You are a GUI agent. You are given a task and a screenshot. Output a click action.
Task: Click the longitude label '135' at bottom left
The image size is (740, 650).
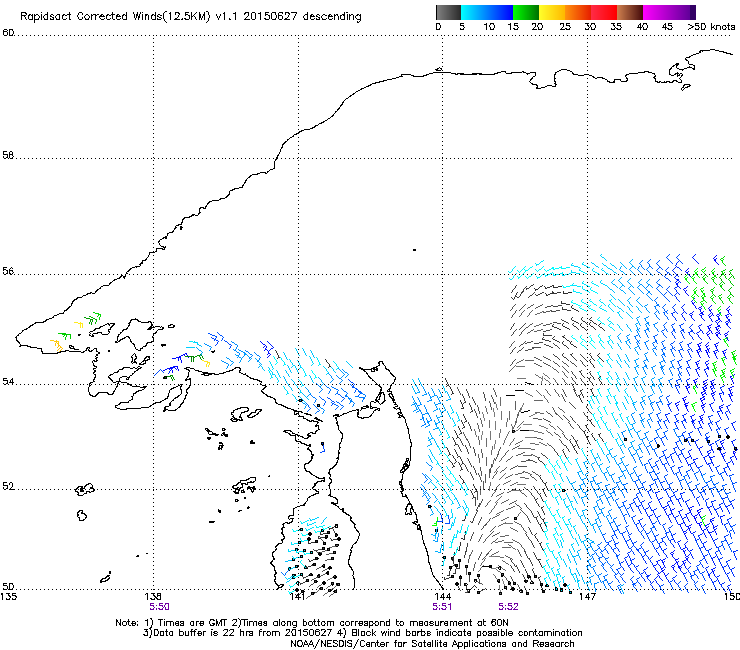click(8, 596)
